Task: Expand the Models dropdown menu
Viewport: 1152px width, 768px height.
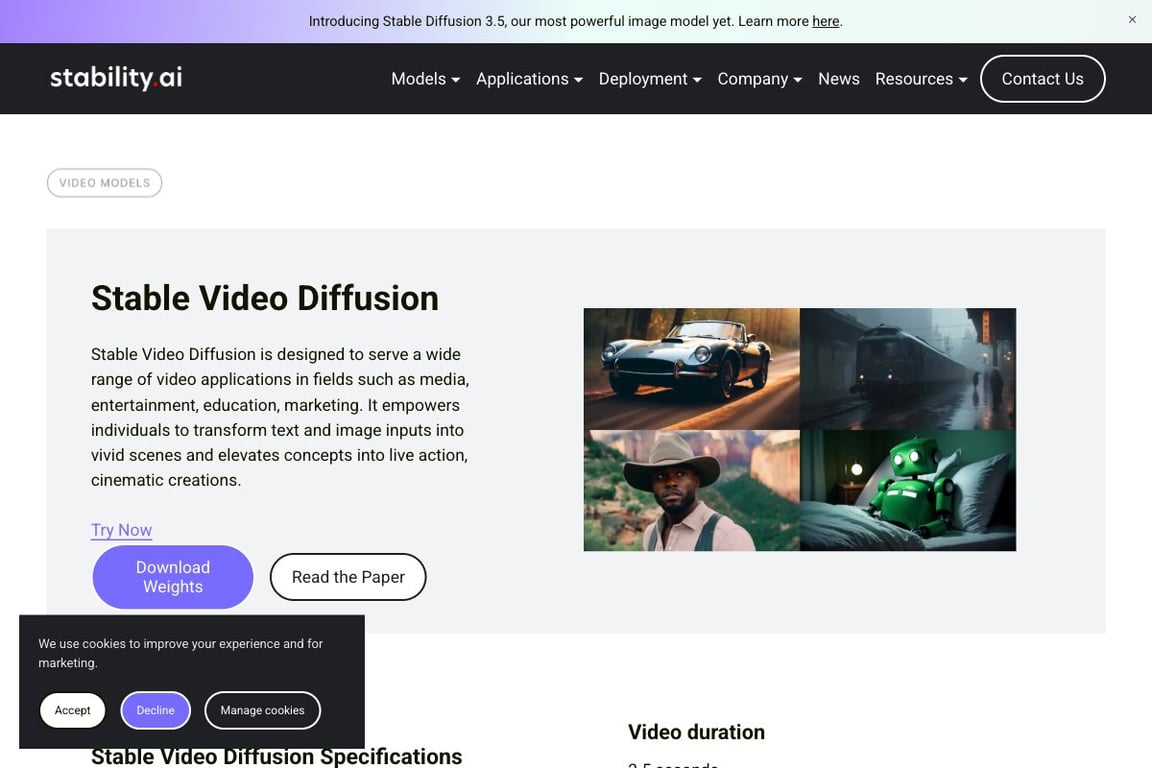Action: (x=425, y=79)
